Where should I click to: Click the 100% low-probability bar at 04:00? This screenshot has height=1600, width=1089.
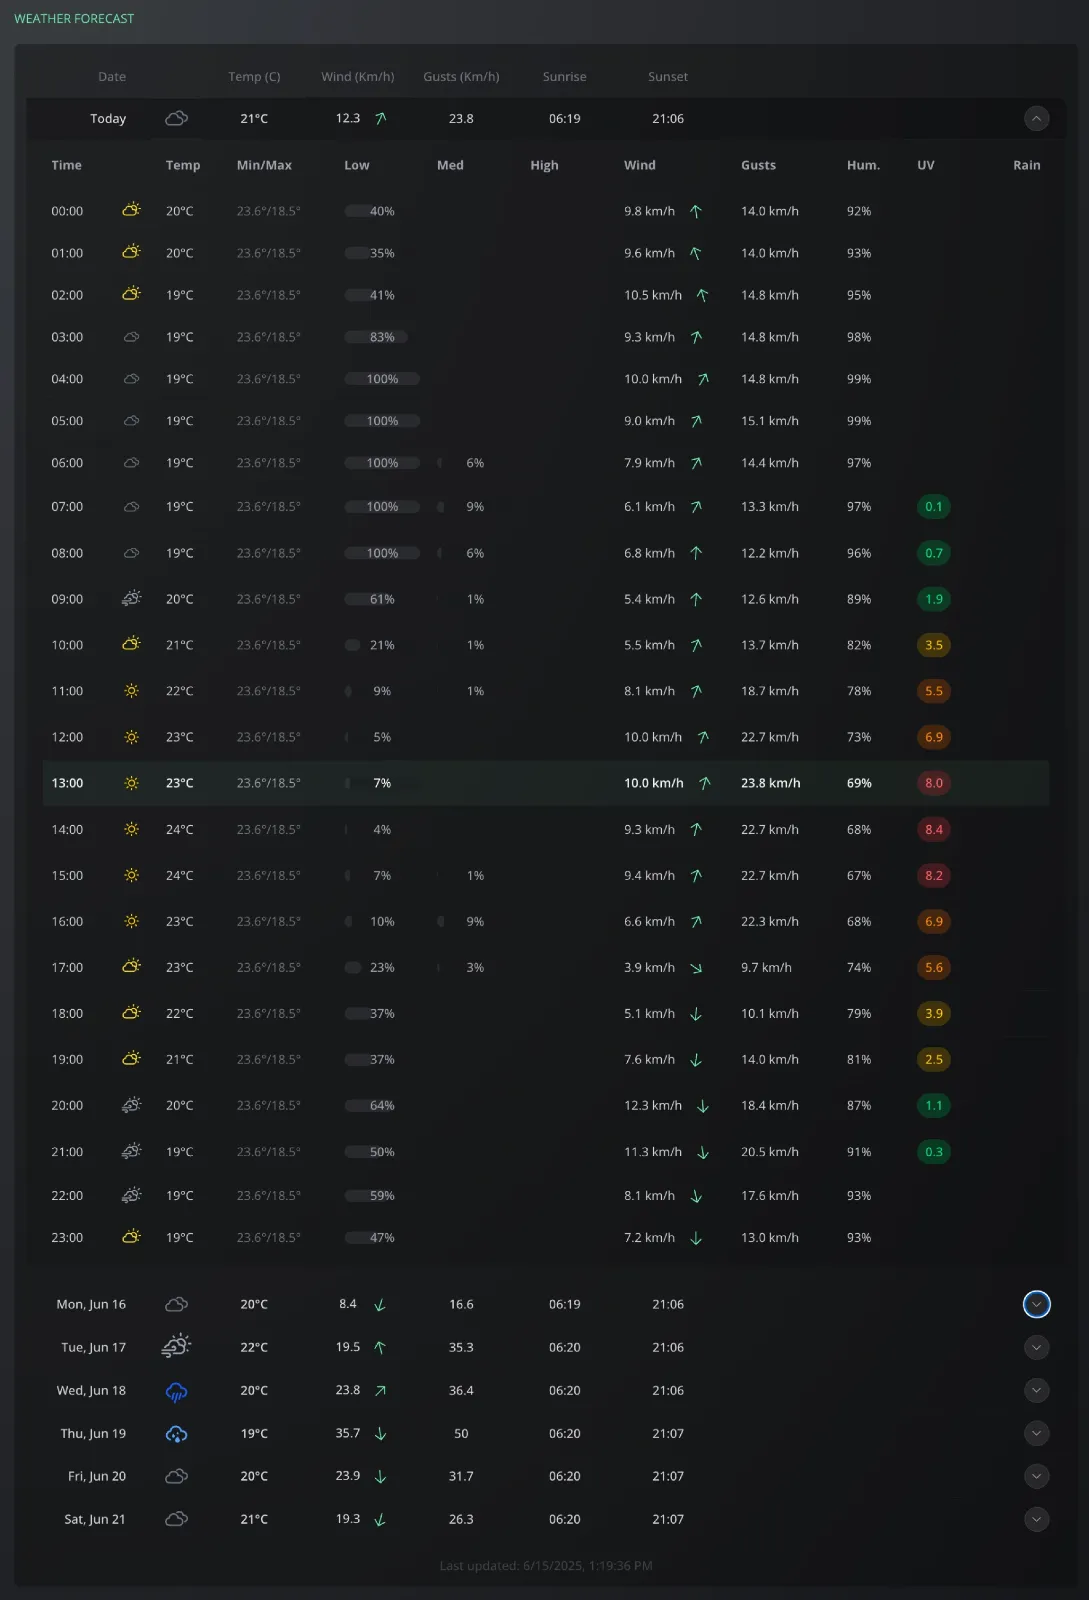point(382,379)
